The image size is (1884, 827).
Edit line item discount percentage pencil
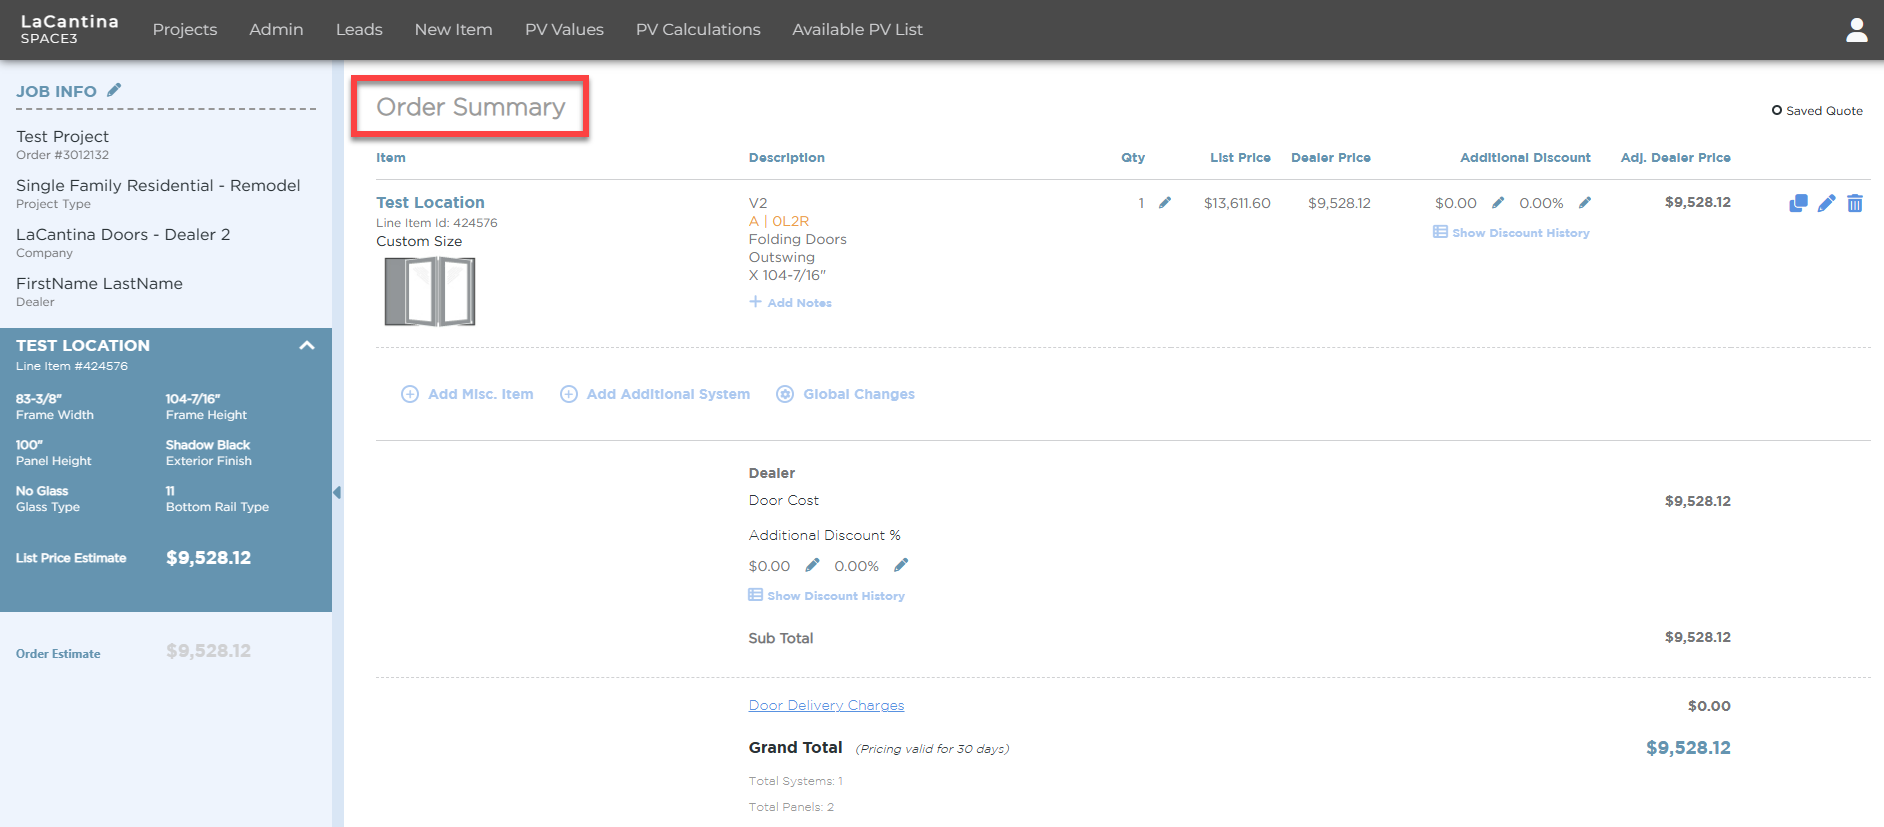coord(1585,202)
